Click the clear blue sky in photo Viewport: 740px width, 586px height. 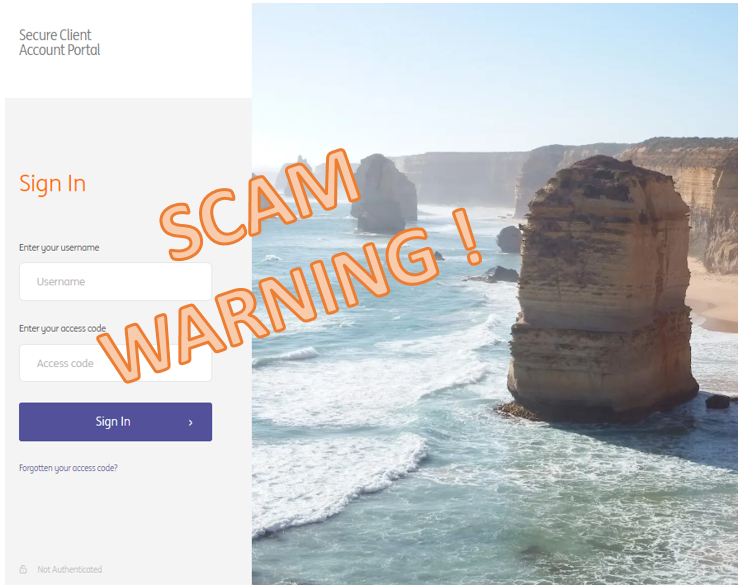tap(472, 71)
